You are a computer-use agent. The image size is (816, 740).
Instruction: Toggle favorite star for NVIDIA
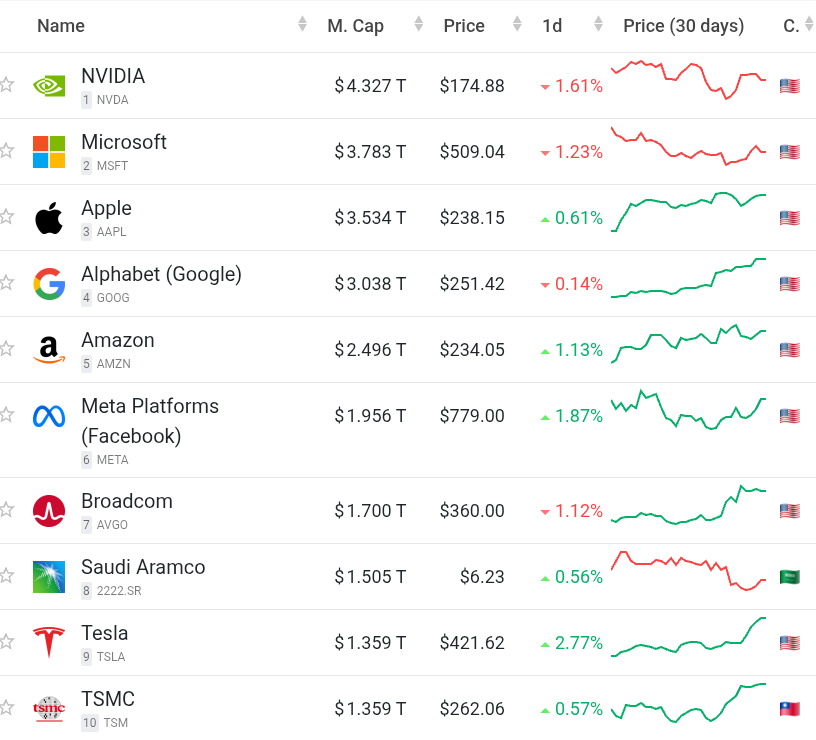(x=7, y=85)
